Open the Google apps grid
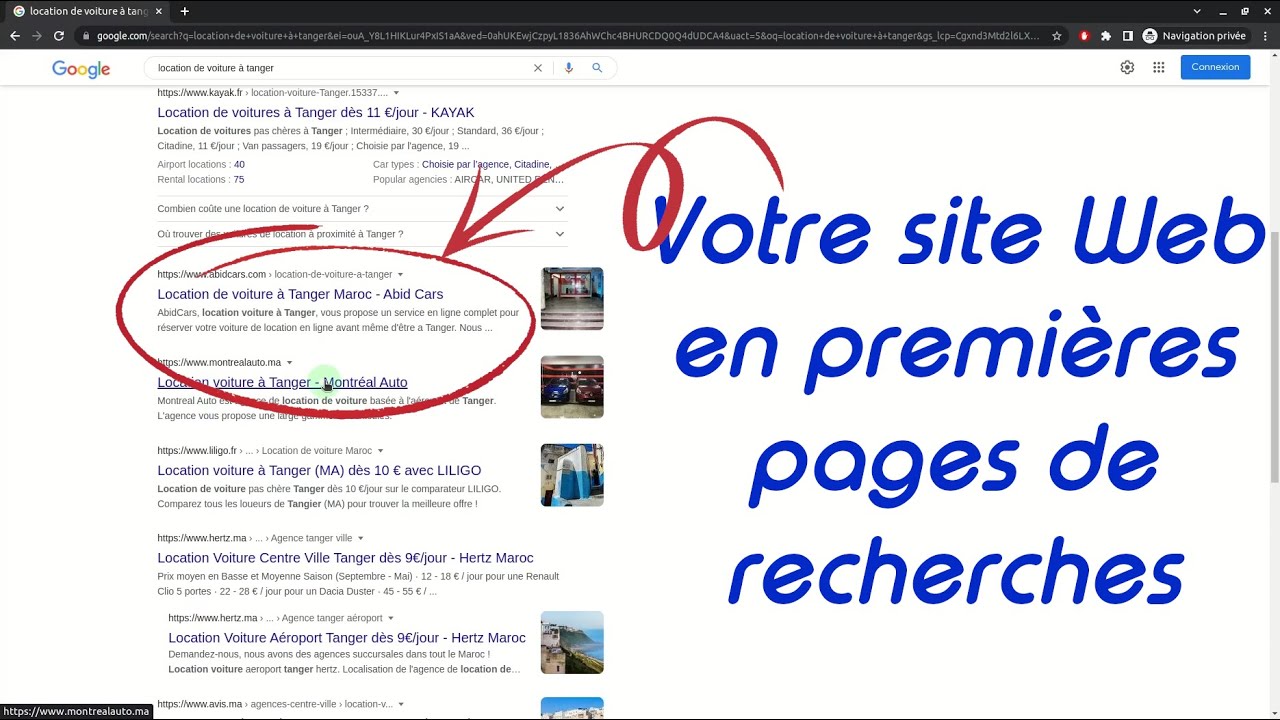This screenshot has width=1280, height=720. [1159, 67]
